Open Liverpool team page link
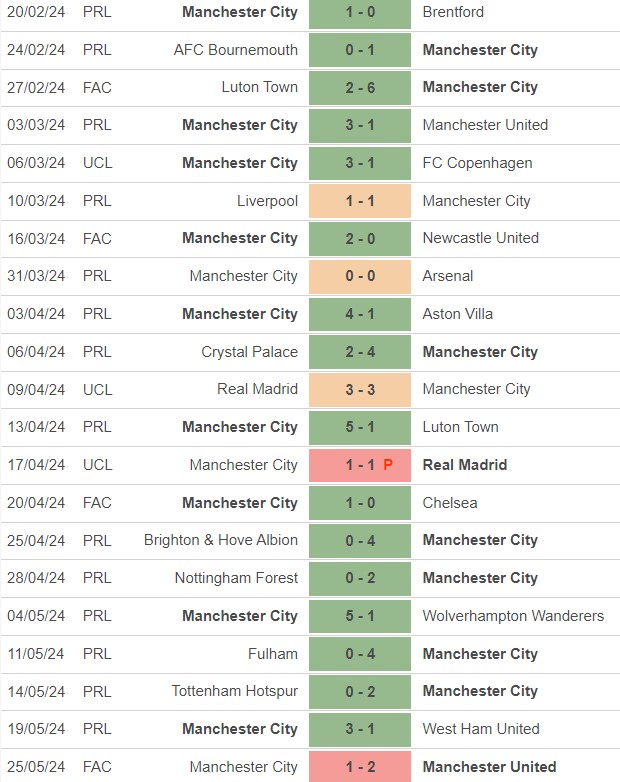620x782 pixels. pos(267,201)
